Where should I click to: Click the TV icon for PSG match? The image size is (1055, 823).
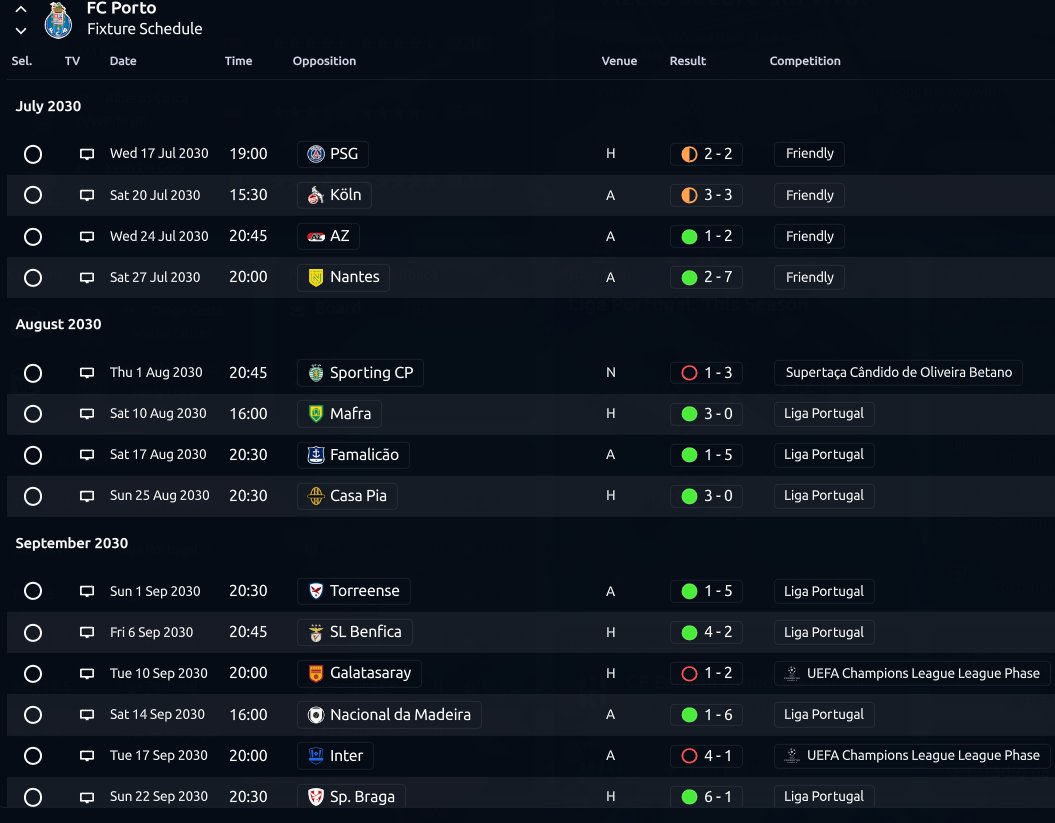click(87, 154)
